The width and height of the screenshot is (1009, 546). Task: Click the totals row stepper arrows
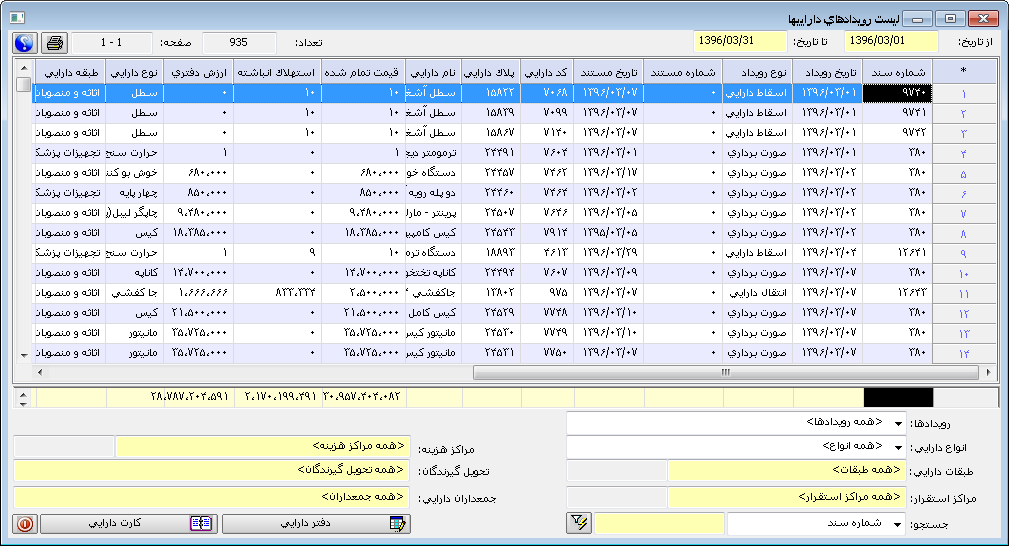[x=24, y=397]
